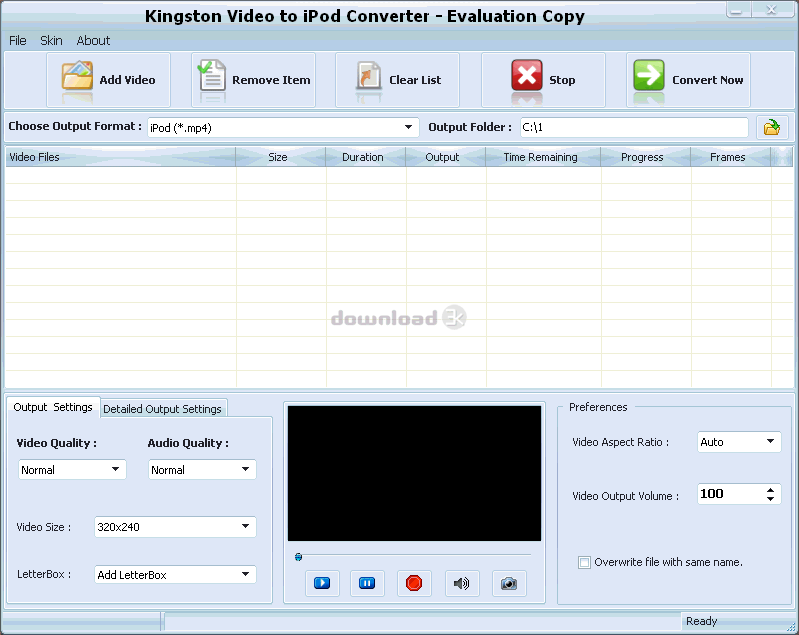Play the preview video
The width and height of the screenshot is (799, 635).
322,583
